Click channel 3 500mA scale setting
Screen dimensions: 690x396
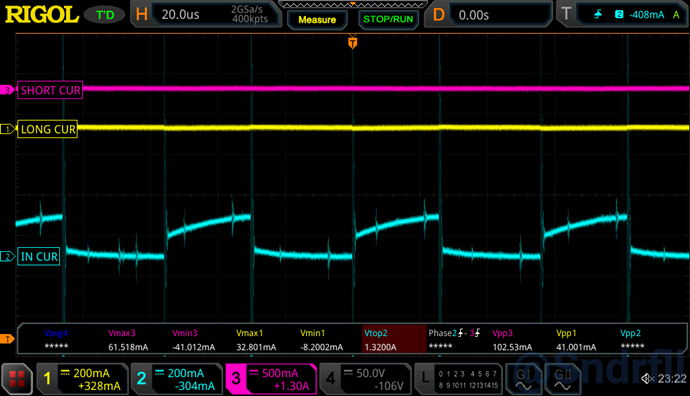280,373
